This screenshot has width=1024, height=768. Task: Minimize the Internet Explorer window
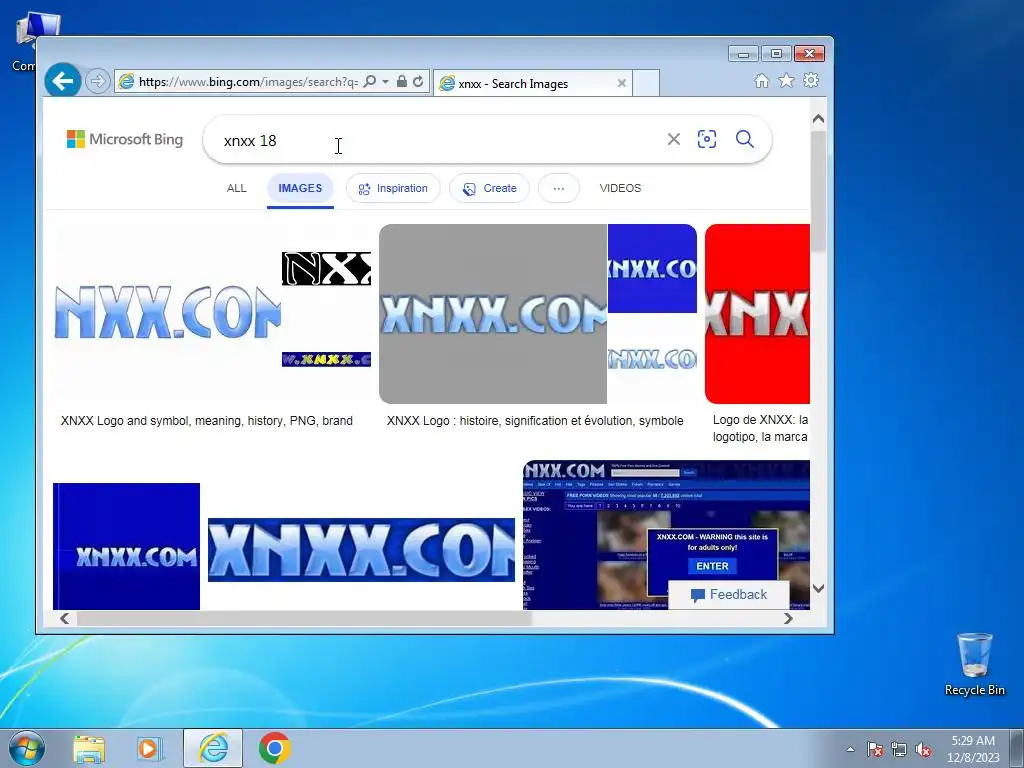[x=743, y=54]
